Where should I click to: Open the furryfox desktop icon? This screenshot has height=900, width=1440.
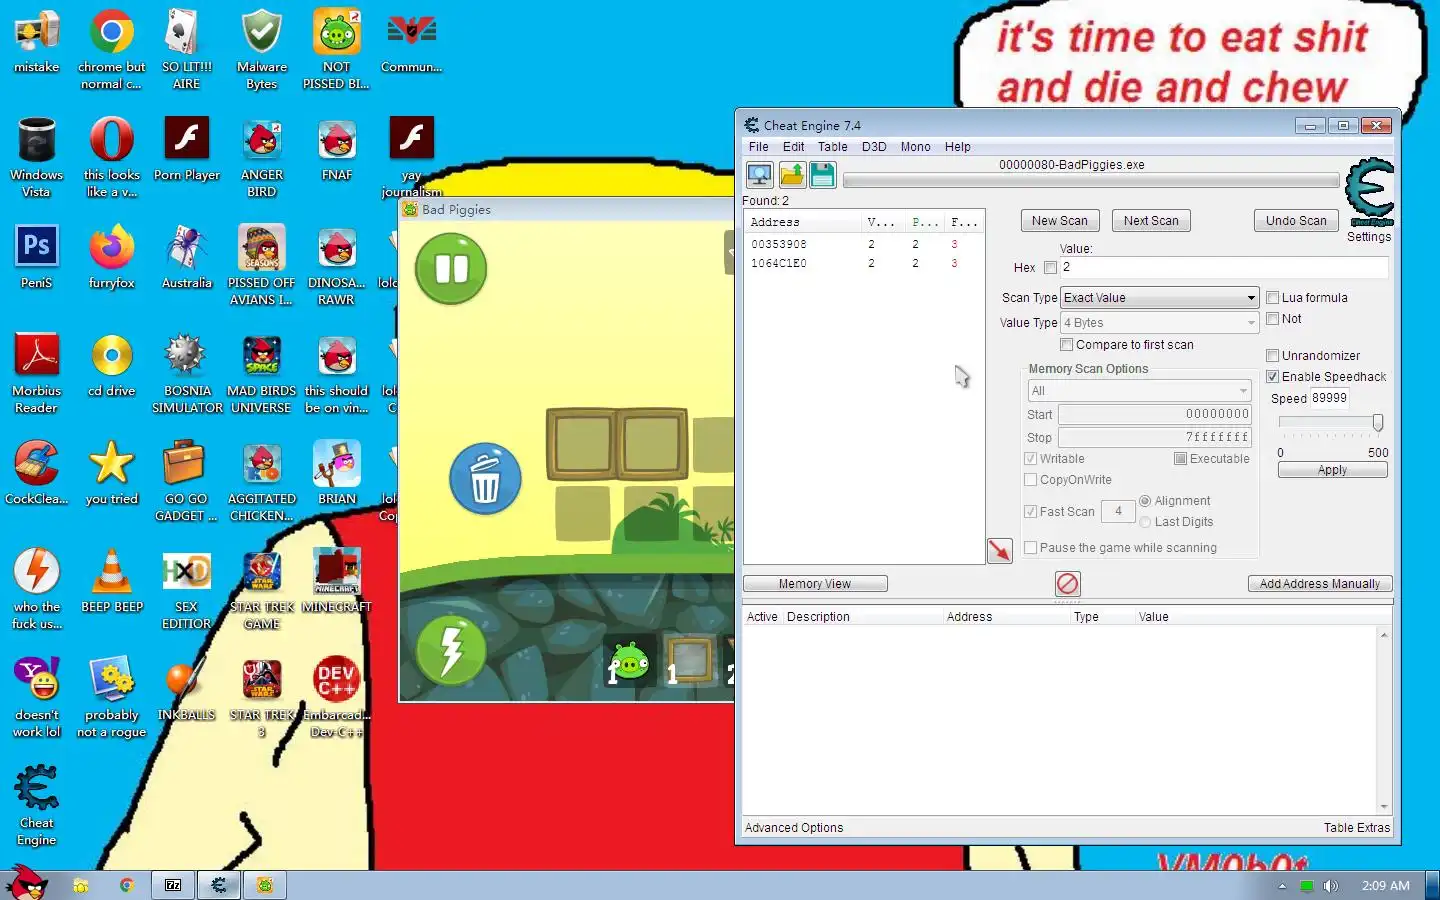112,257
